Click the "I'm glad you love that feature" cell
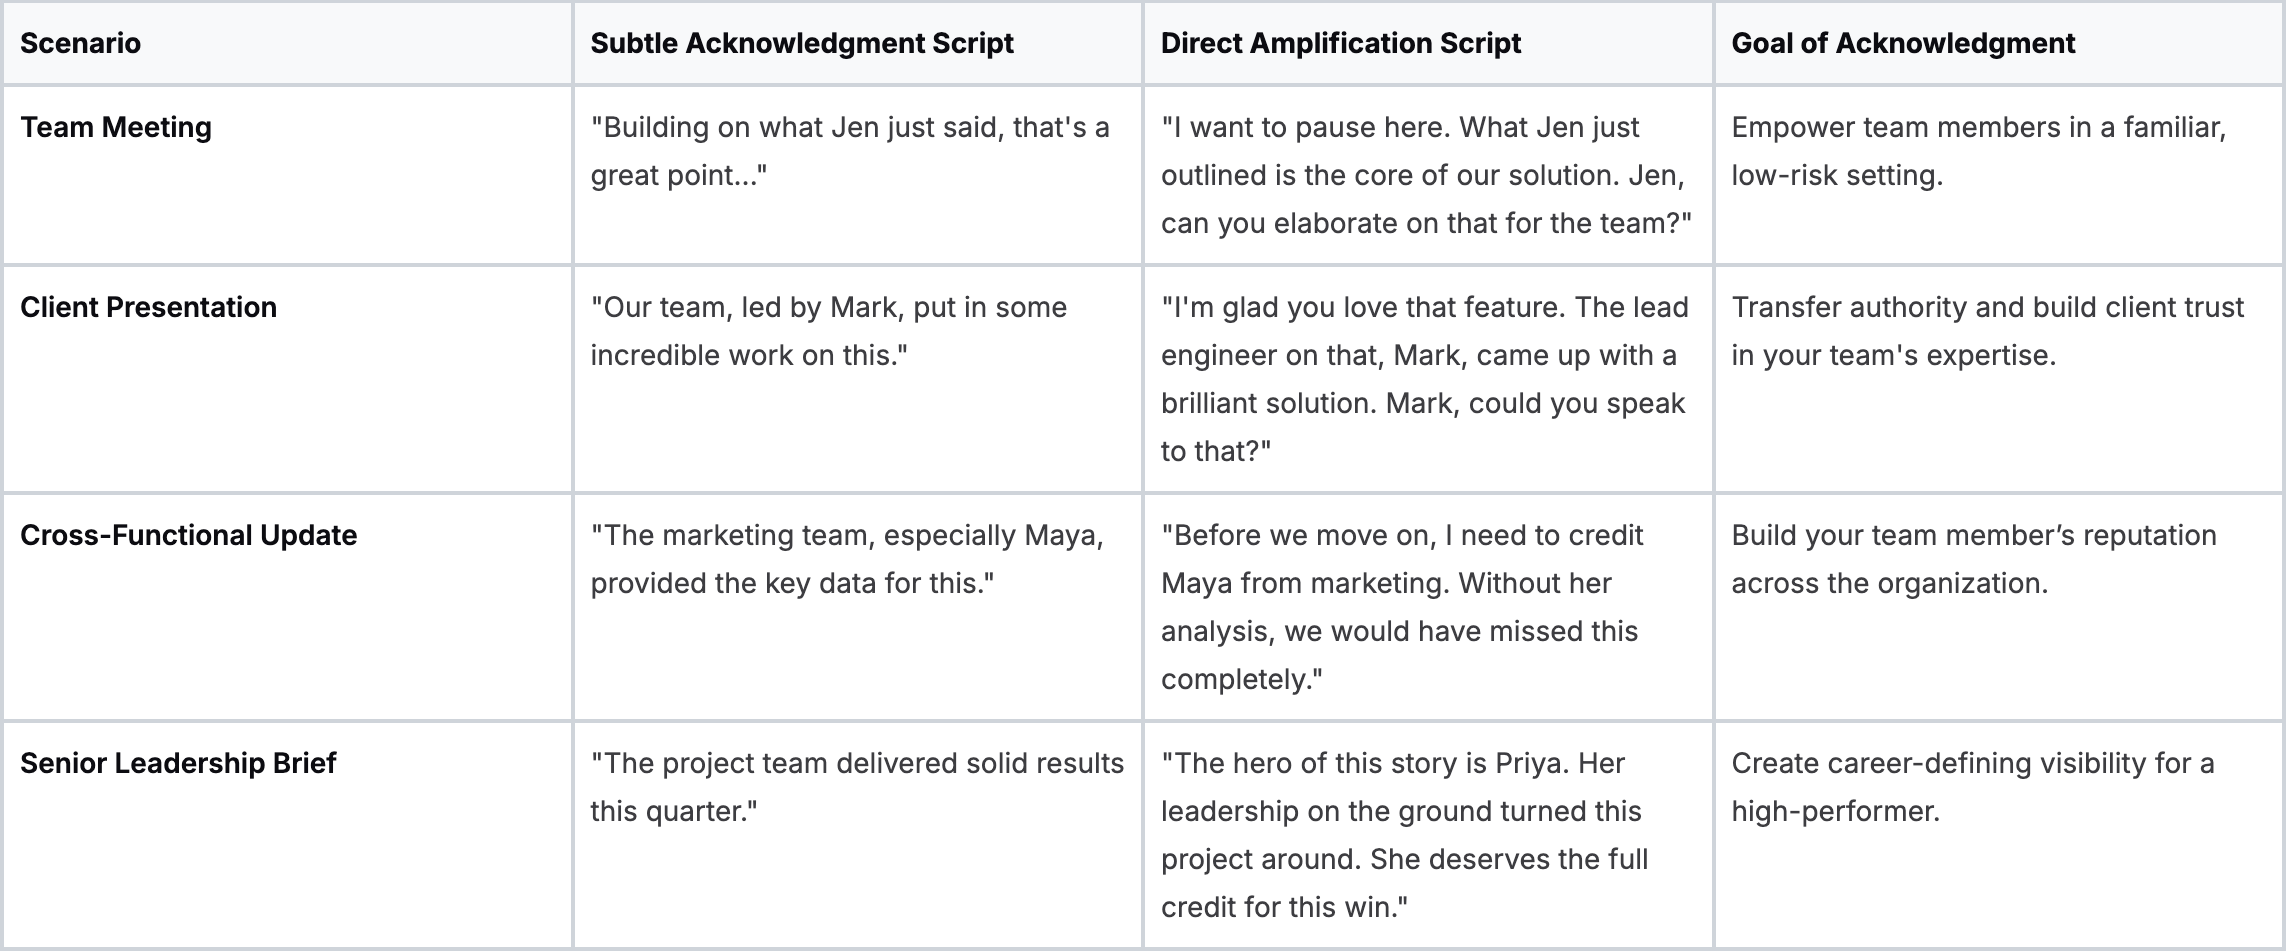2290x952 pixels. [1424, 379]
